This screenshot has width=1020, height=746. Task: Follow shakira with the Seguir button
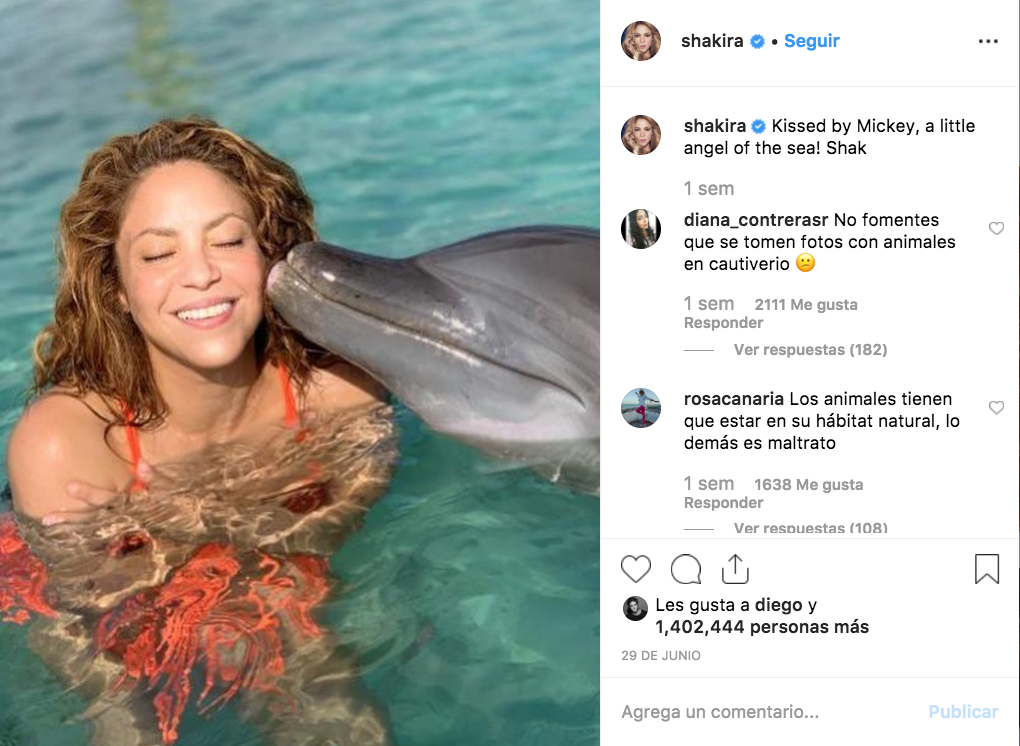(811, 41)
